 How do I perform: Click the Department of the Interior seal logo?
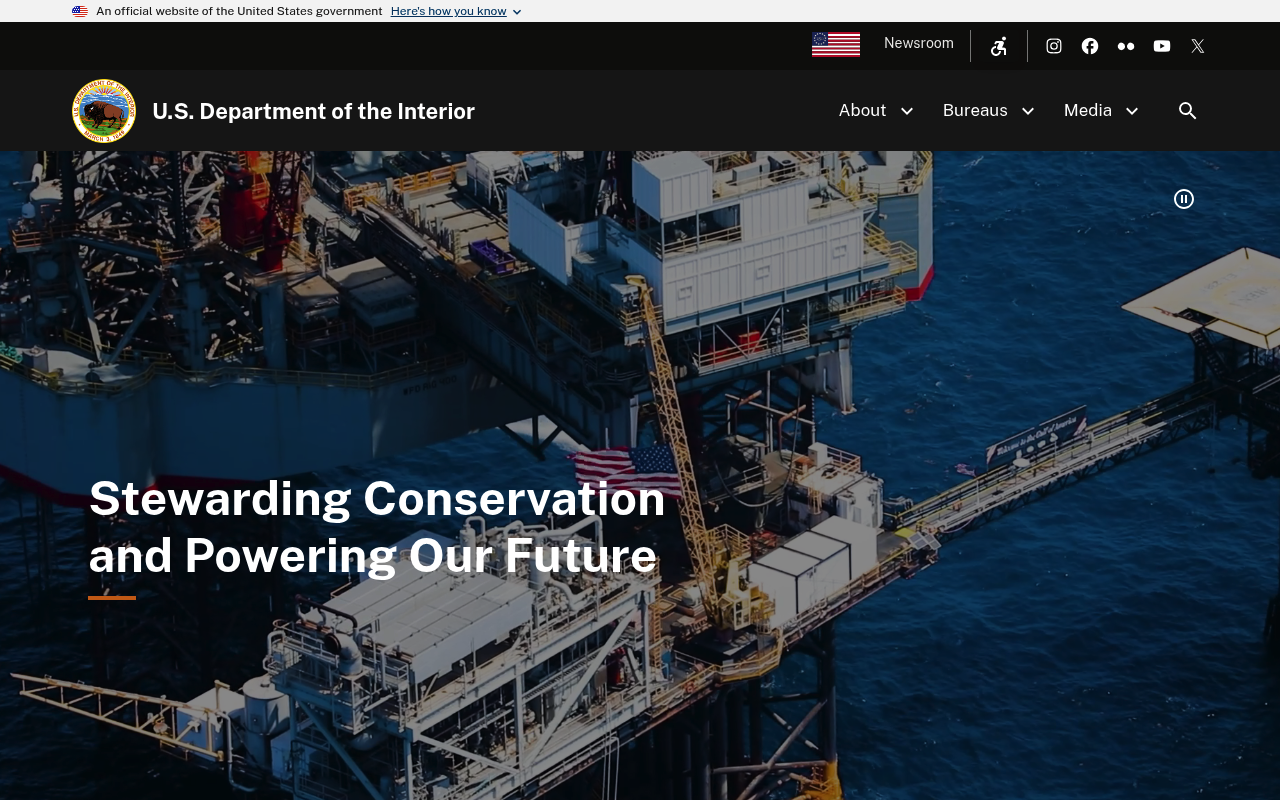(104, 111)
